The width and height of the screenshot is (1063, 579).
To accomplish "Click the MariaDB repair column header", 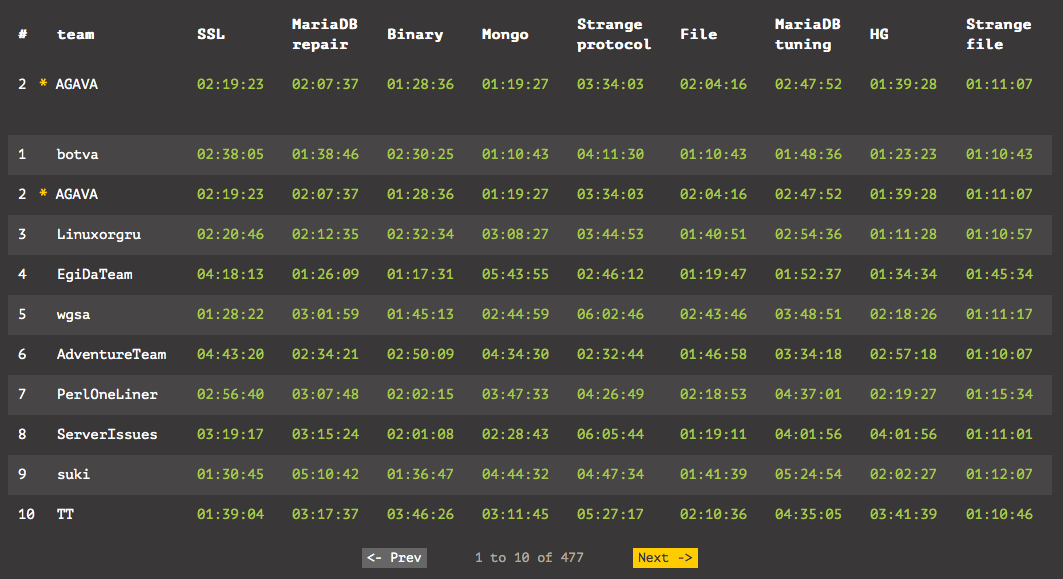I will pos(325,34).
